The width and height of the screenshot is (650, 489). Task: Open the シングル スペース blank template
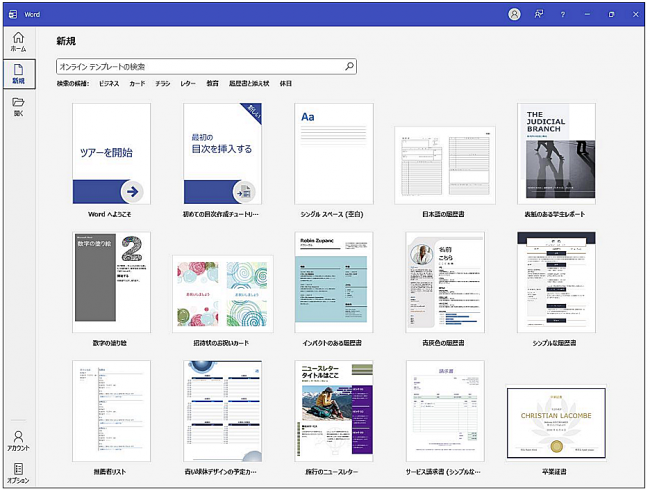(333, 153)
